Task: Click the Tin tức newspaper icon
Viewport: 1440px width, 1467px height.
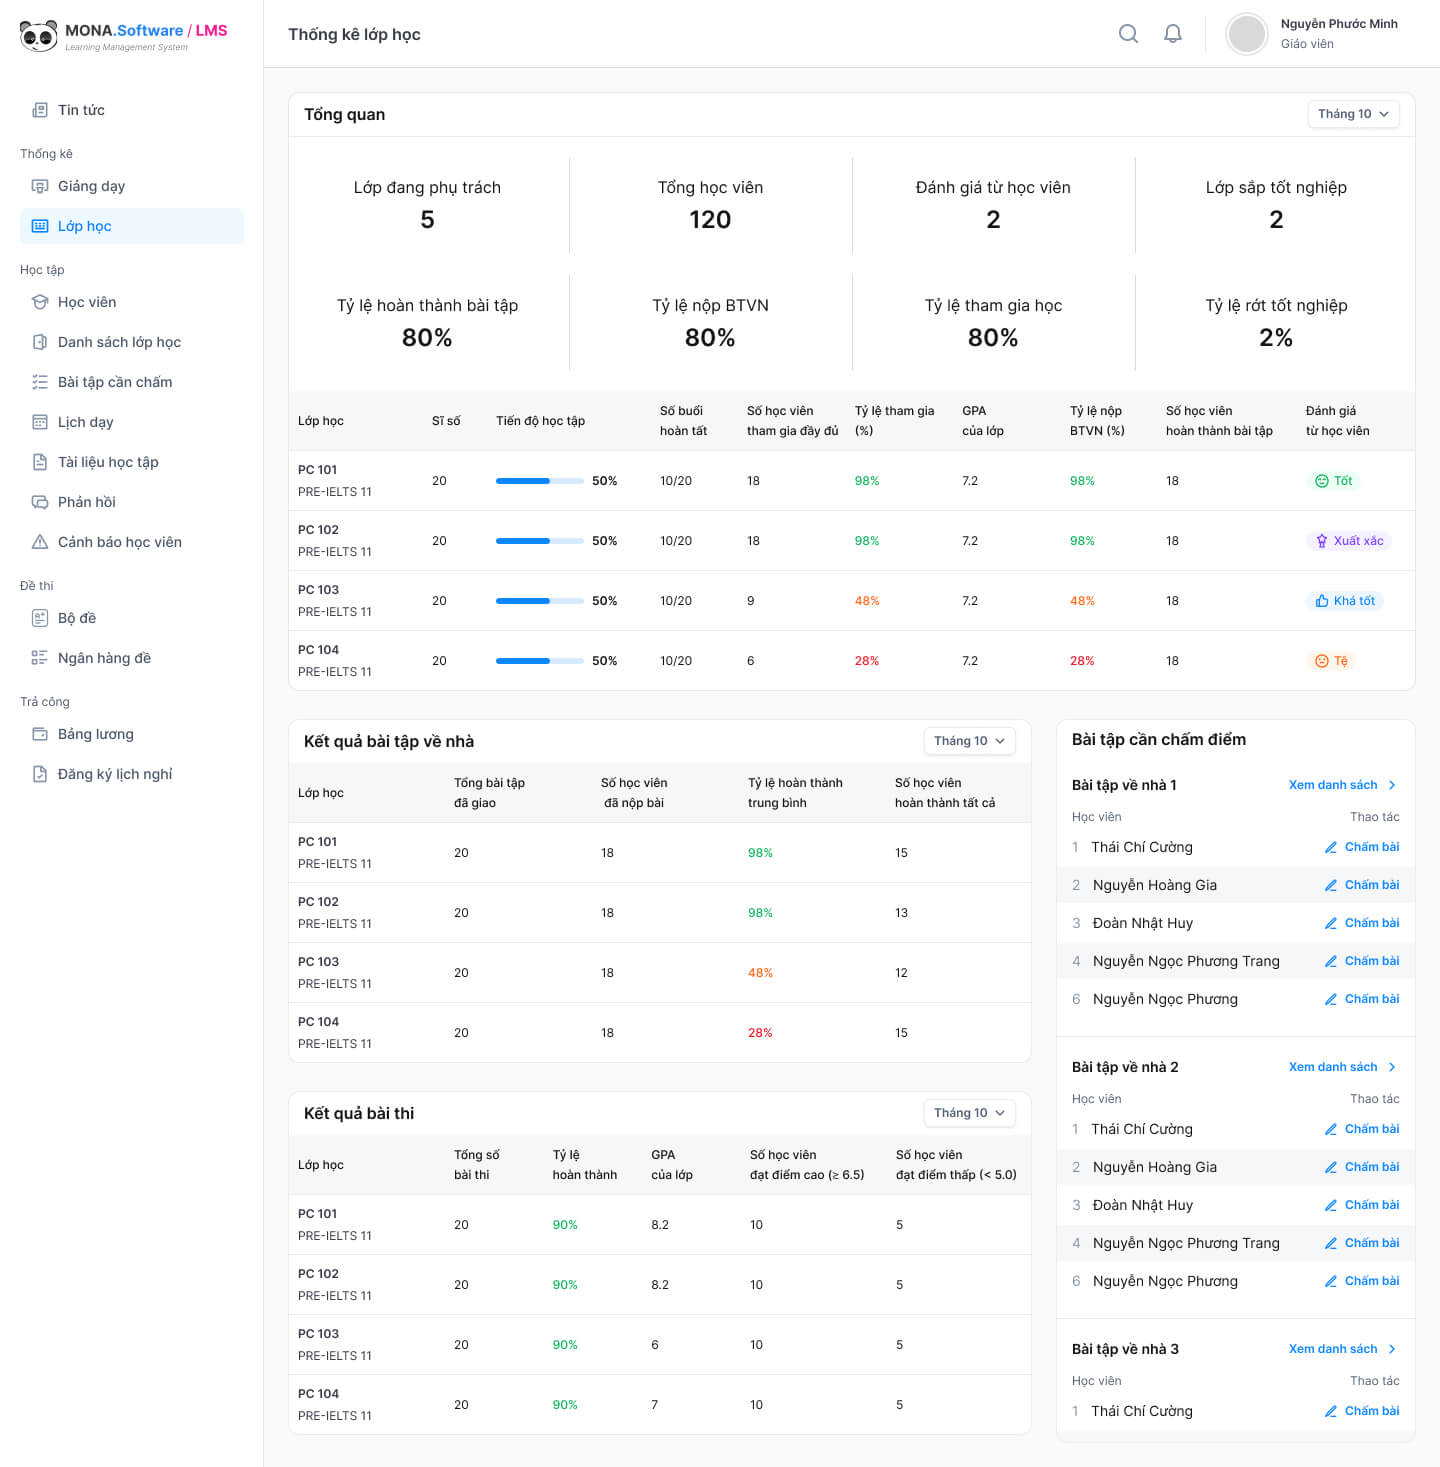Action: point(40,110)
